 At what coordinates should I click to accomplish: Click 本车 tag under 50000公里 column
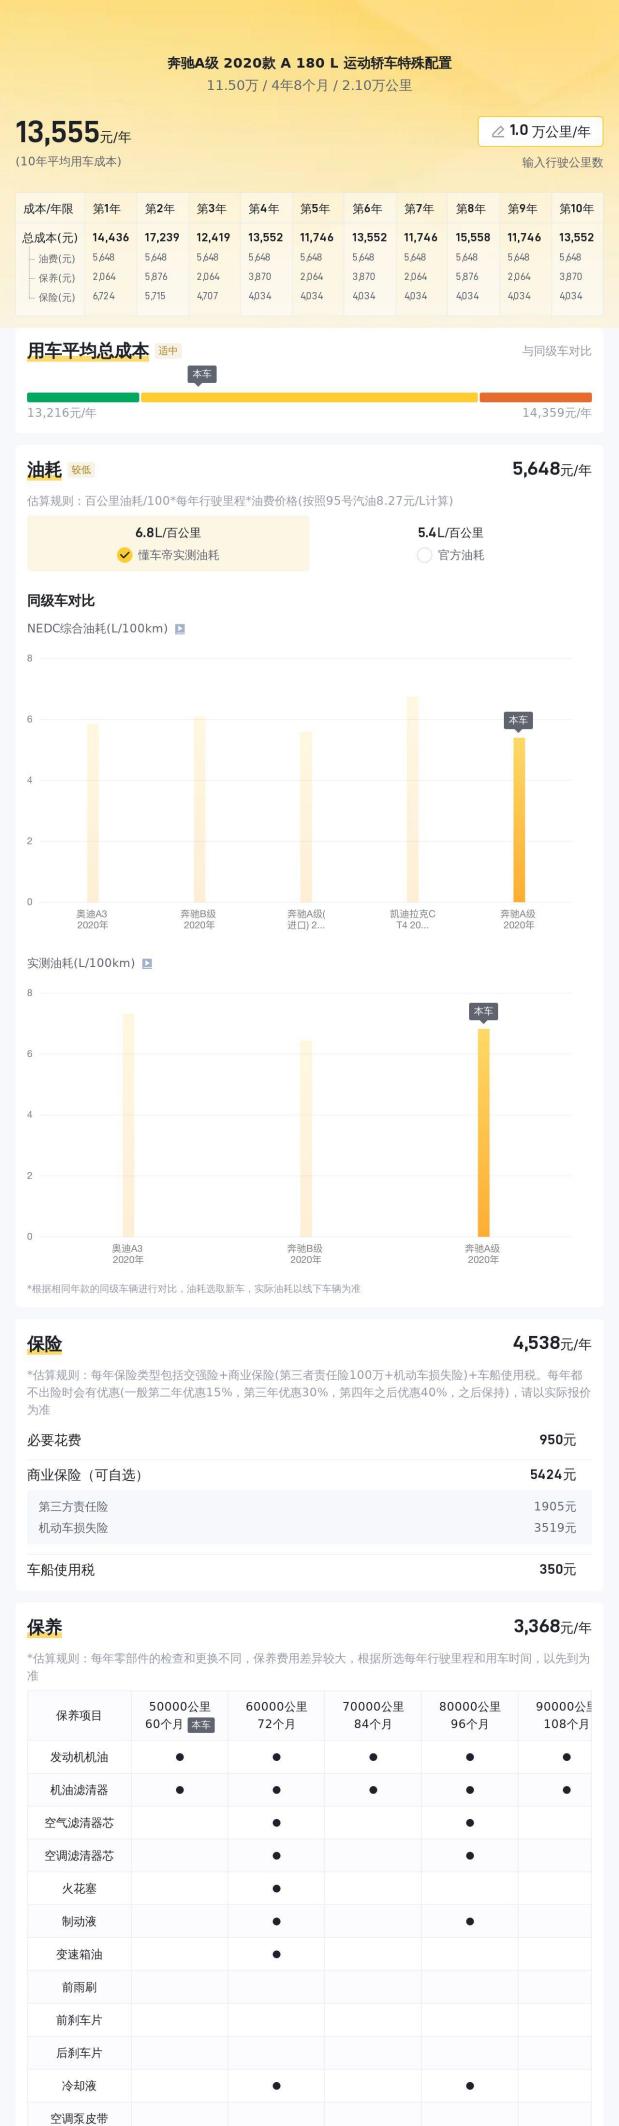point(201,1724)
